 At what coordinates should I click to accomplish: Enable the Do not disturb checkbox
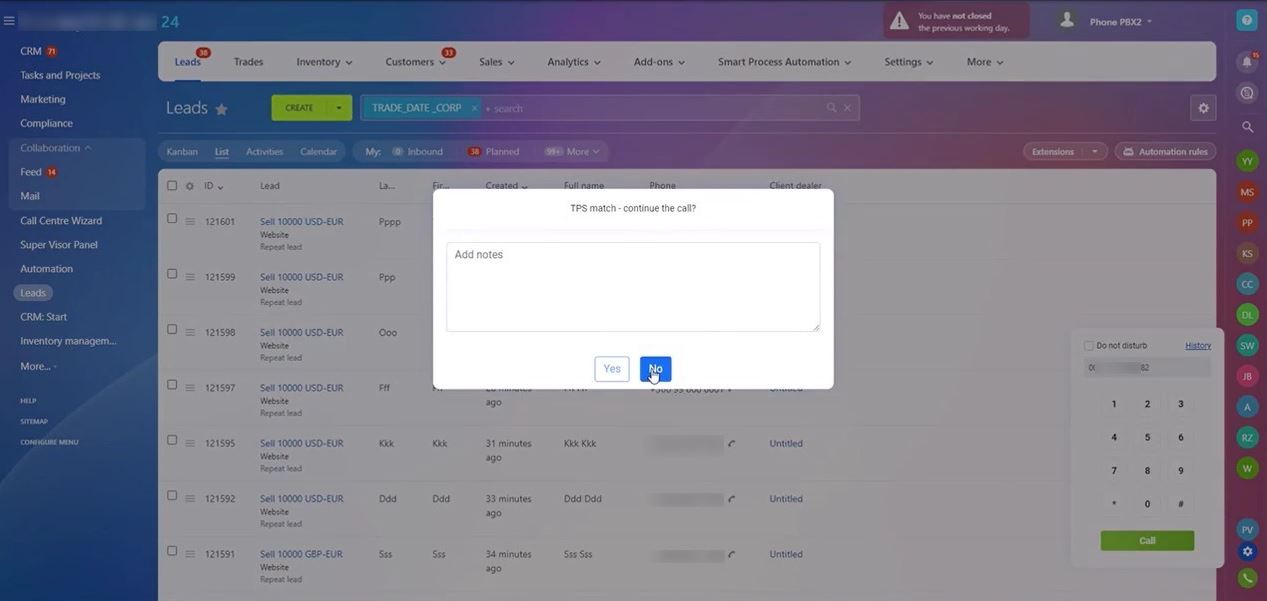pos(1089,346)
